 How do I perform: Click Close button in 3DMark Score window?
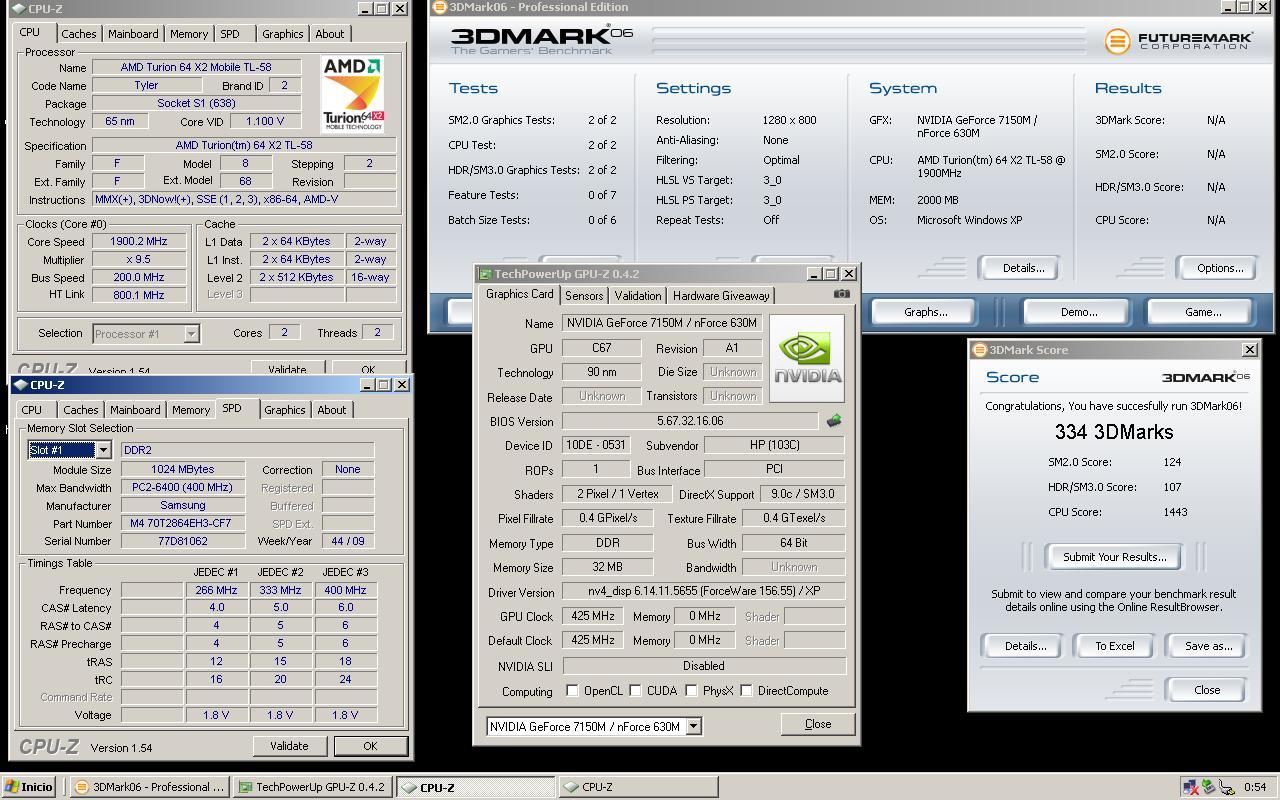1207,690
